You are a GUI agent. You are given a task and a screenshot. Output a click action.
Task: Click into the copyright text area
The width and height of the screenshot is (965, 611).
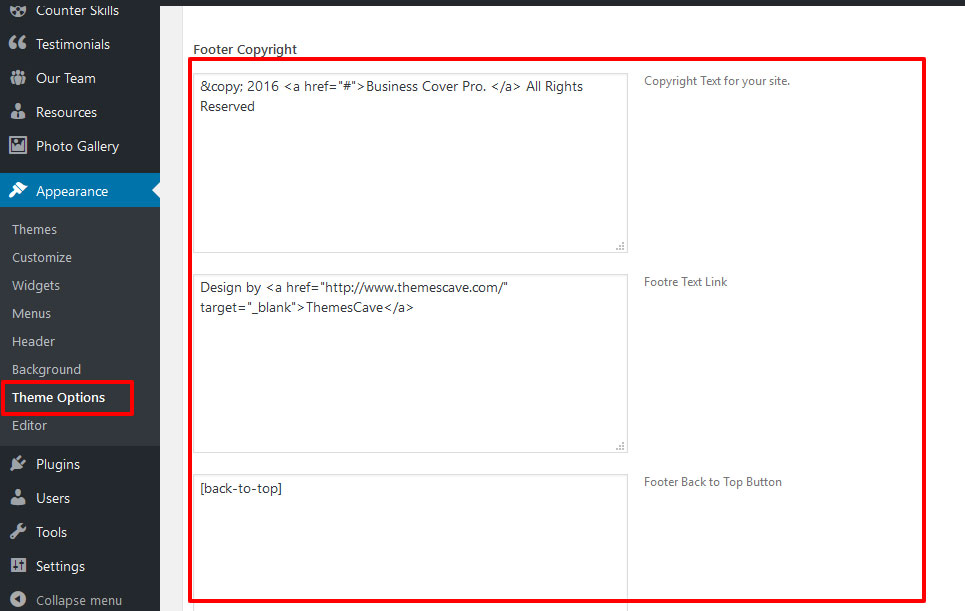click(410, 163)
